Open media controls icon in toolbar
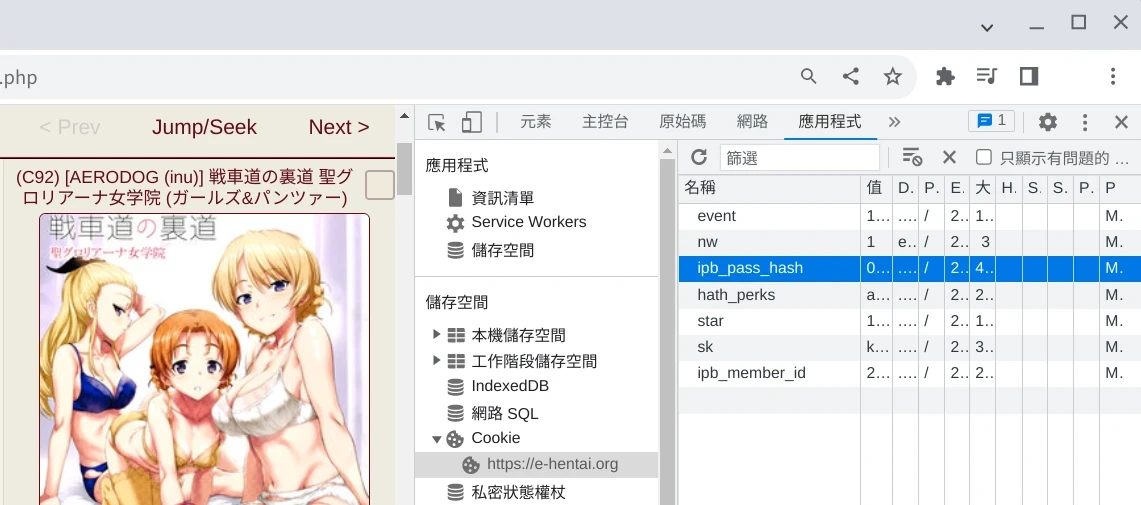Viewport: 1141px width, 505px height. coord(987,76)
